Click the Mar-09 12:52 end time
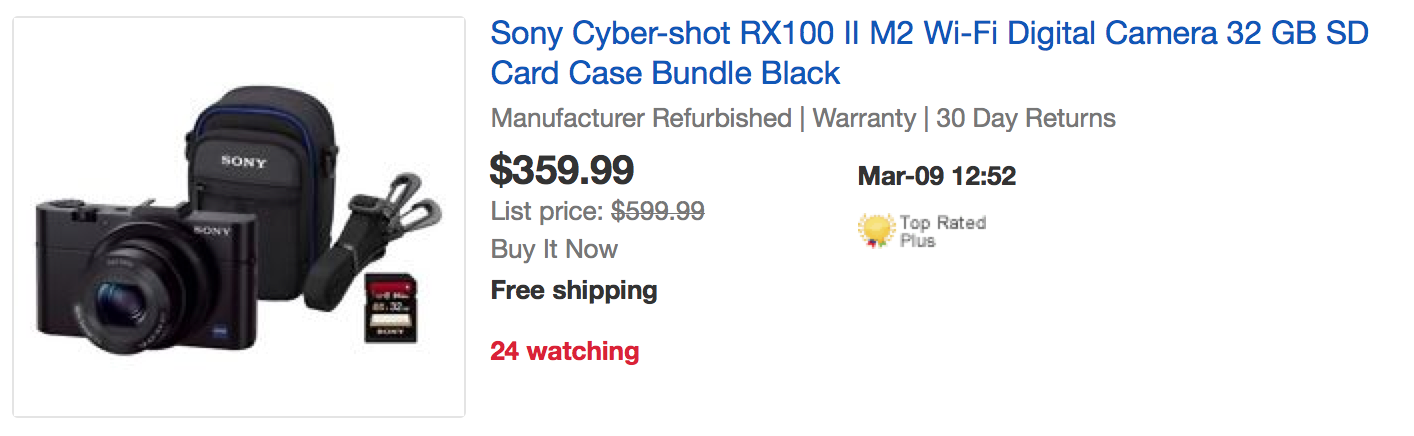 (x=936, y=177)
